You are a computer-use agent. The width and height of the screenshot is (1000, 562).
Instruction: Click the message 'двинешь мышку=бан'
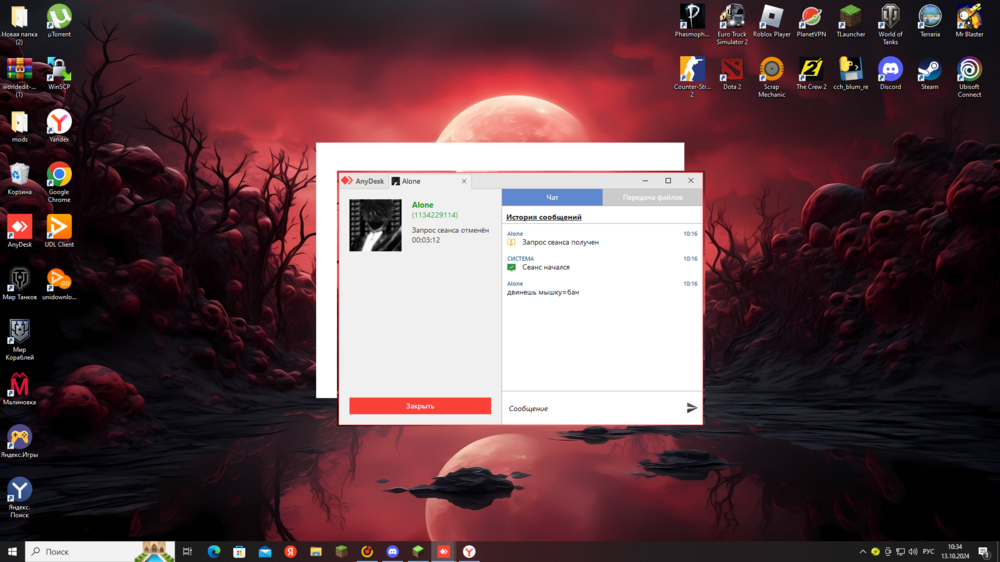tap(543, 292)
